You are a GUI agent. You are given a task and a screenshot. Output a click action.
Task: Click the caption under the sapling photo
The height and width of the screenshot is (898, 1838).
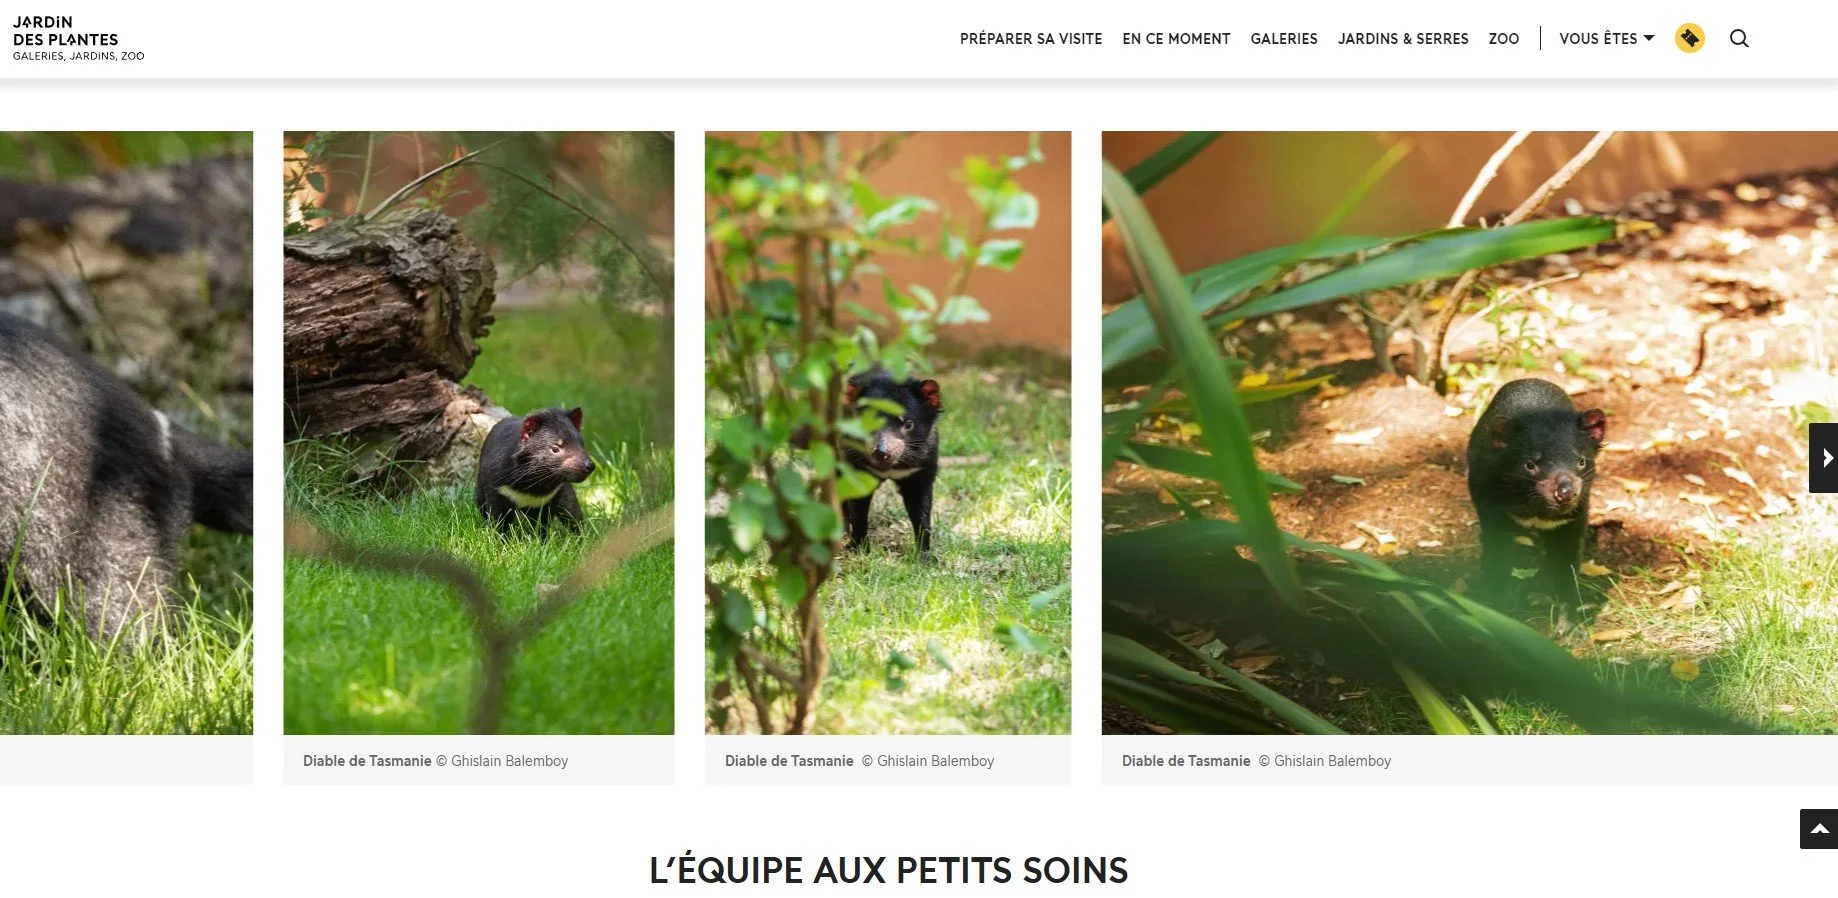tap(860, 761)
